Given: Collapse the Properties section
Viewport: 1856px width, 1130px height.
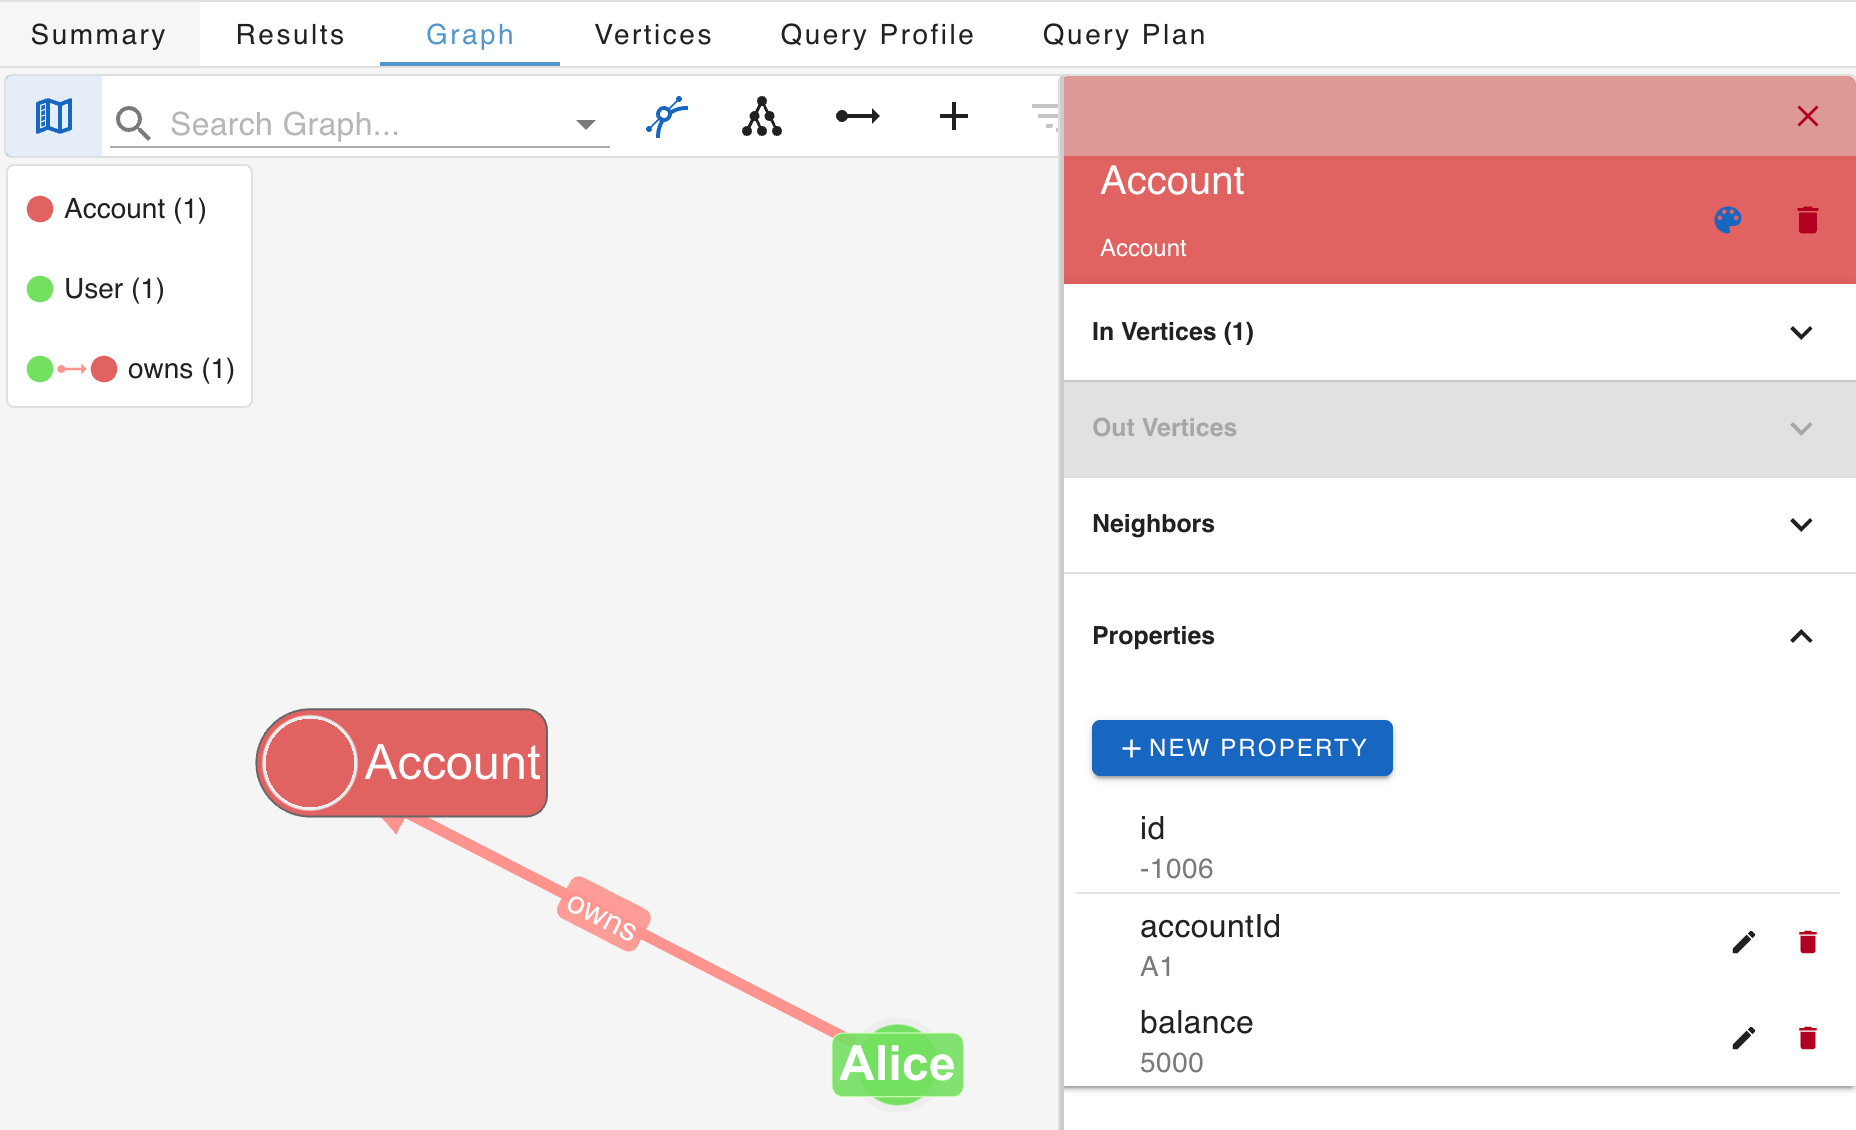Looking at the screenshot, I should (x=1802, y=637).
